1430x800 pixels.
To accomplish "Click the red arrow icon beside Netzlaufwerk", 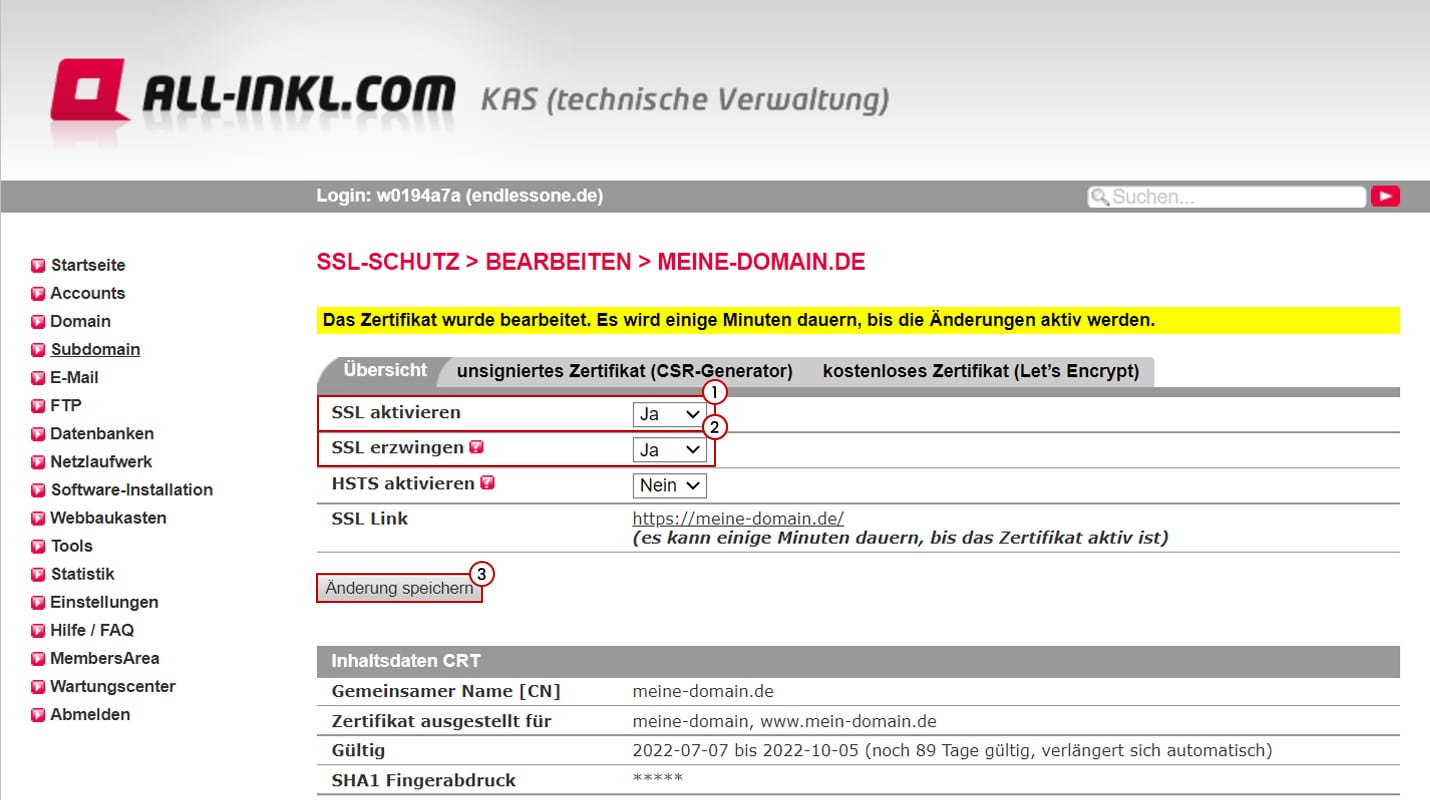I will coord(39,462).
